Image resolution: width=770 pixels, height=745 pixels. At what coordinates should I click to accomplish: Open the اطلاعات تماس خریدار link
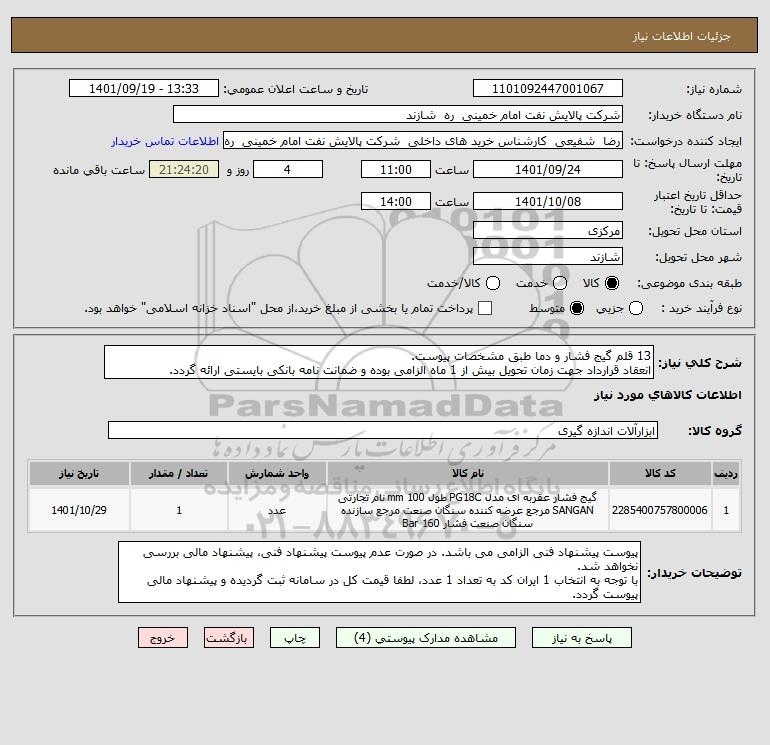click(165, 141)
